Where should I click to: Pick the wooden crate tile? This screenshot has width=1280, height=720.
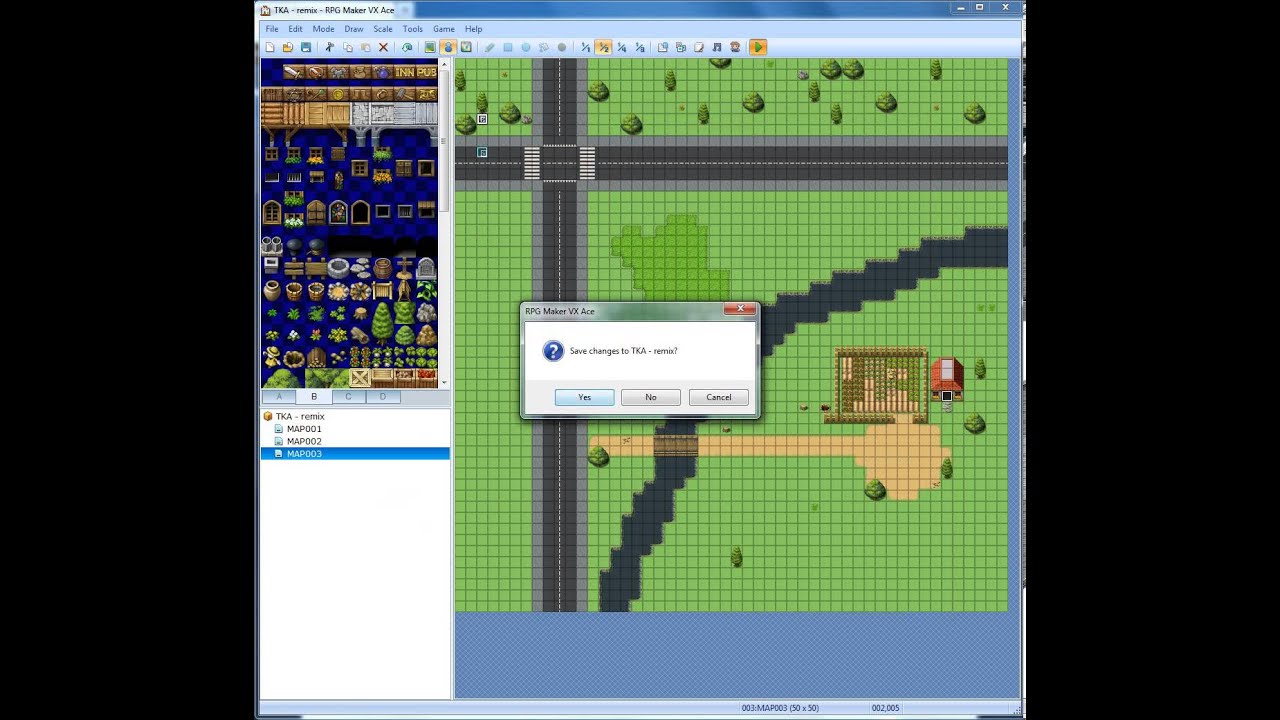click(360, 377)
